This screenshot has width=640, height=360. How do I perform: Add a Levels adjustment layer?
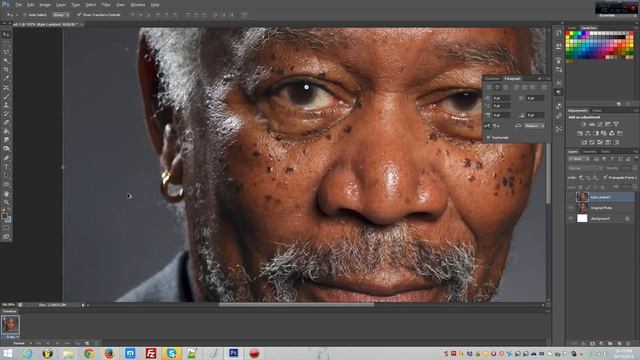click(x=592, y=124)
